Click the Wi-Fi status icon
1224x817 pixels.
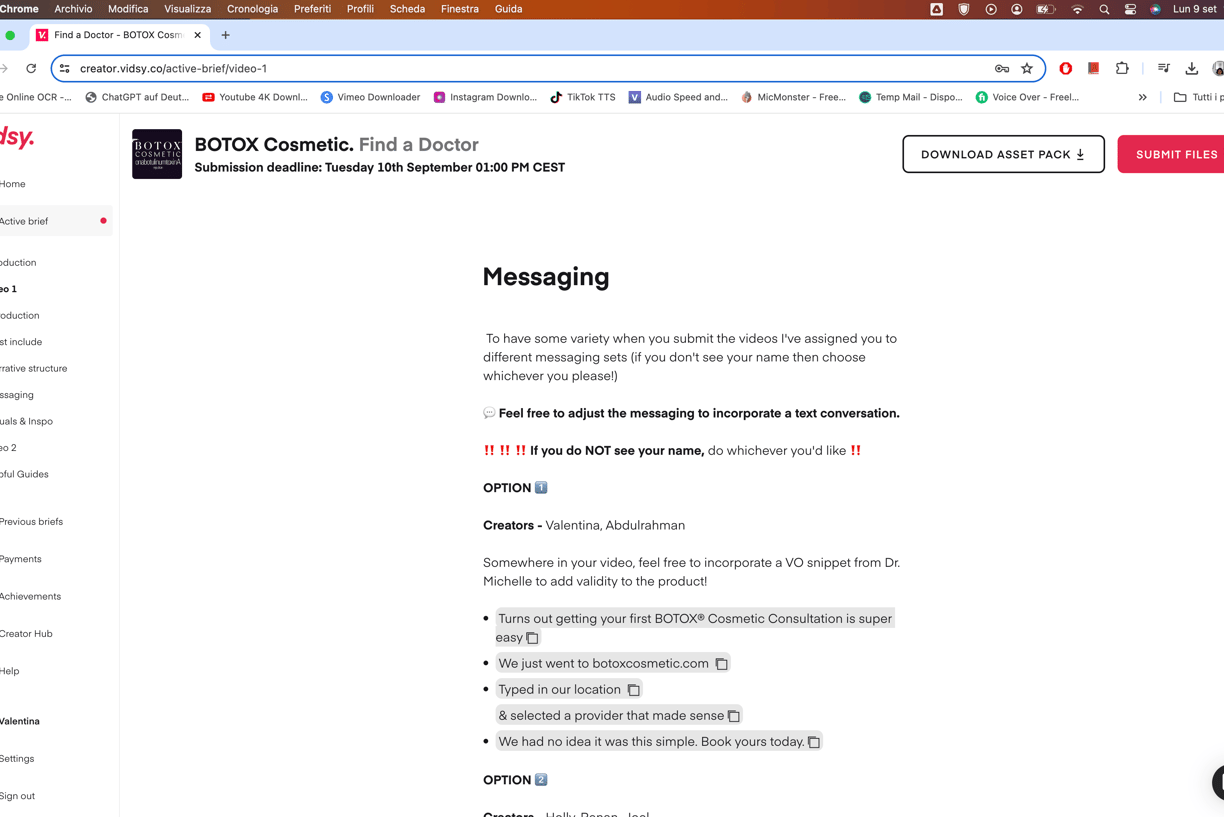point(1077,9)
